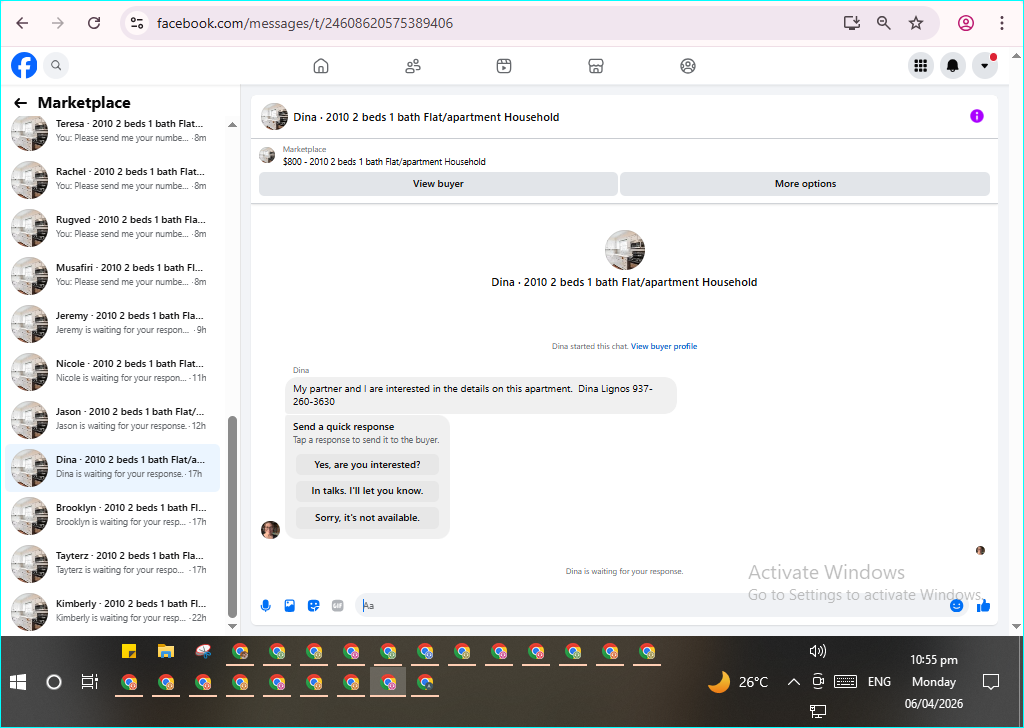Open Nicole's conversation
Viewport: 1024px width, 728px height.
pos(113,371)
